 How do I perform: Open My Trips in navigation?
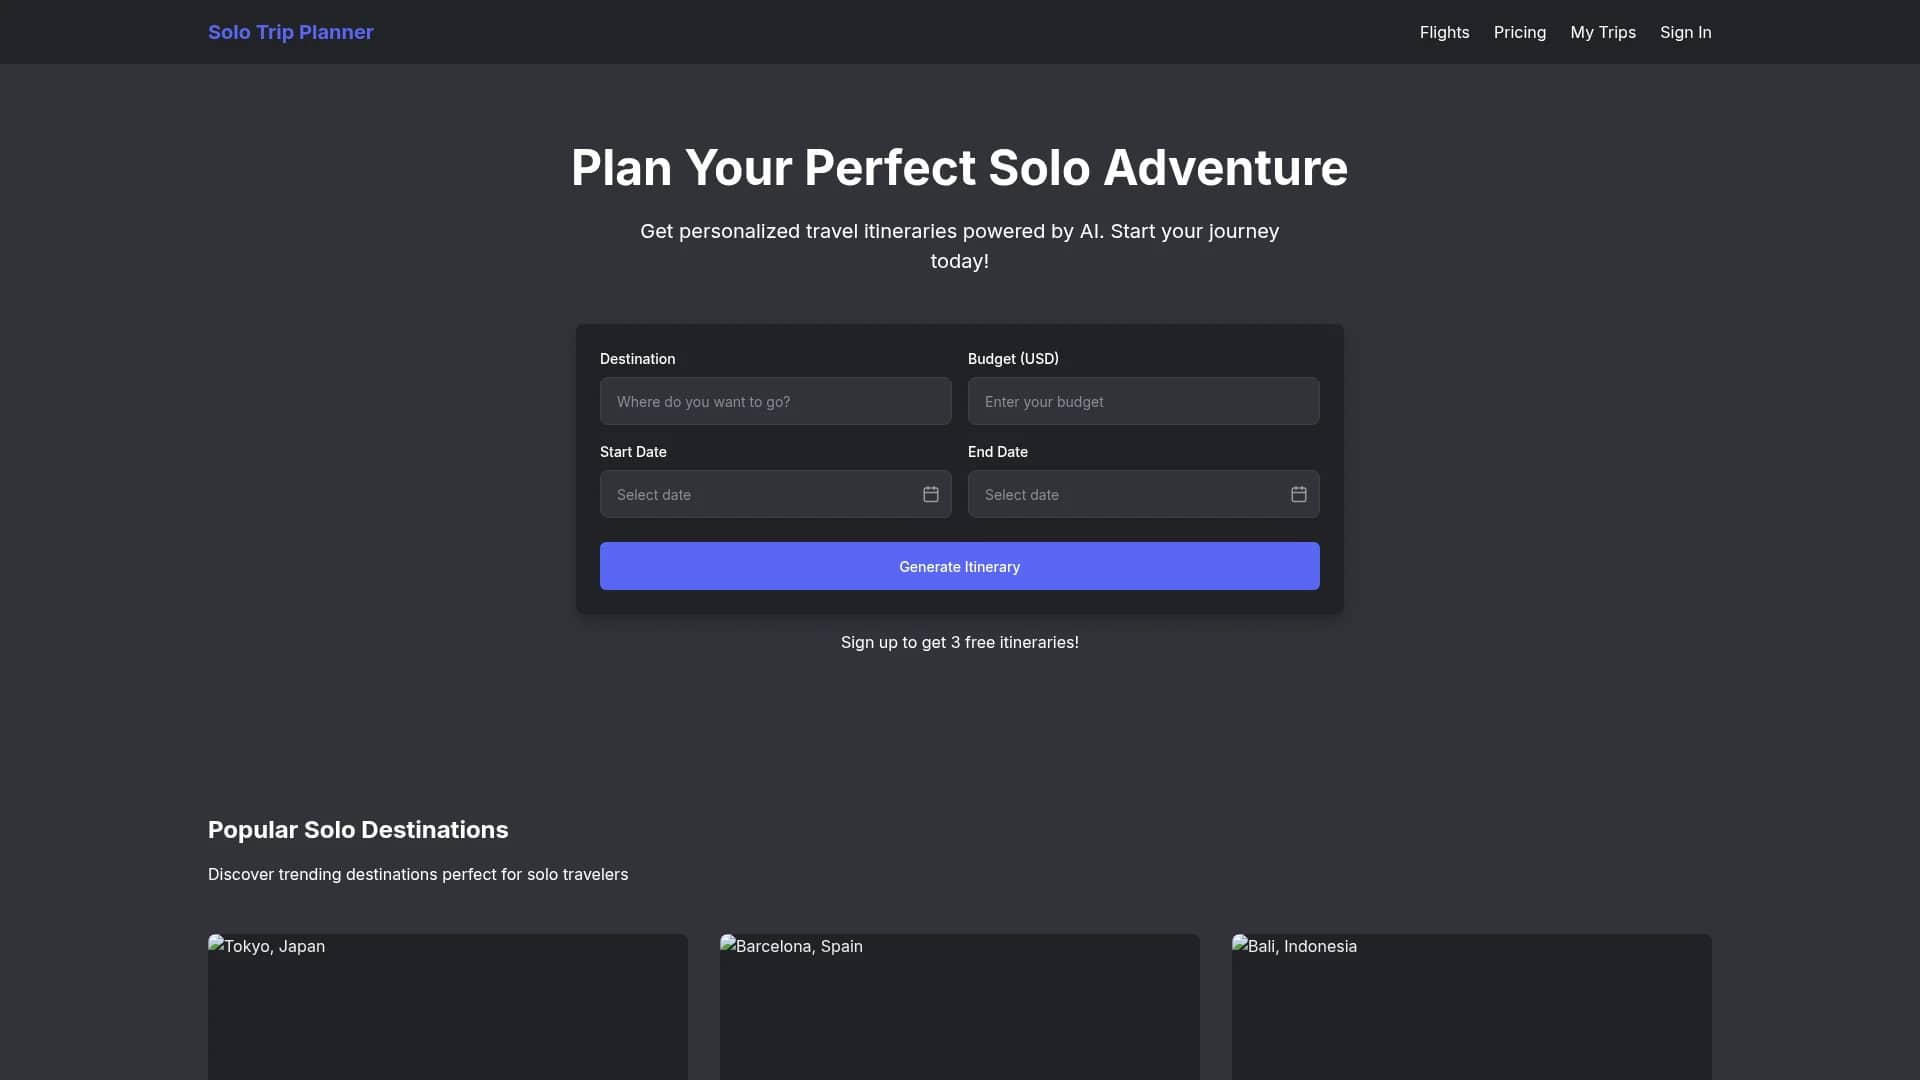(x=1602, y=32)
